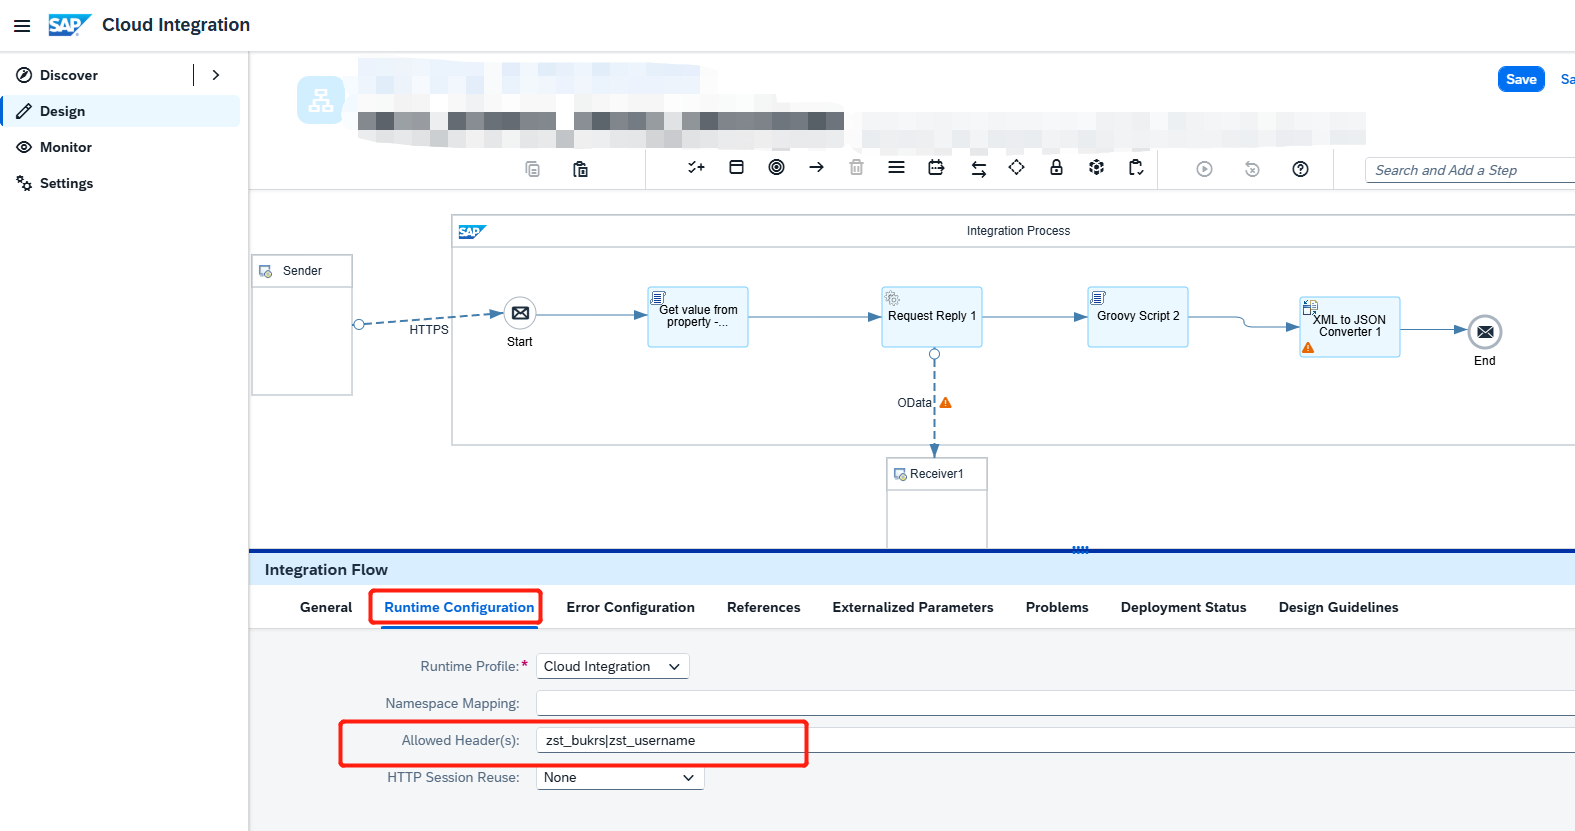Click the events target toolbar icon

[x=776, y=167]
